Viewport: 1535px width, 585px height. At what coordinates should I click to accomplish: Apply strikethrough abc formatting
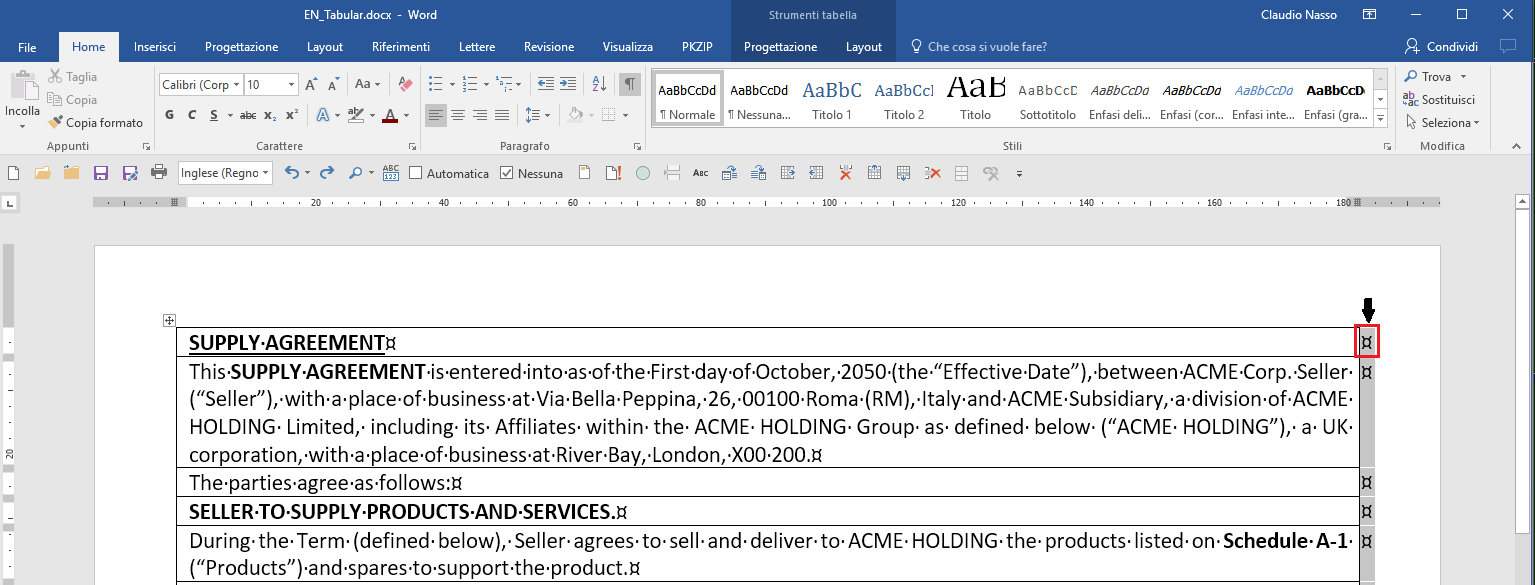[247, 115]
